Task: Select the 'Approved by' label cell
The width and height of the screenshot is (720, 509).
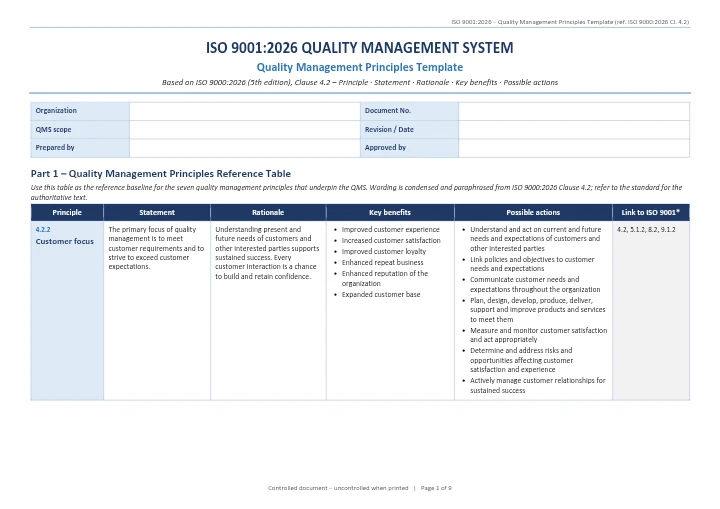Action: [409, 148]
